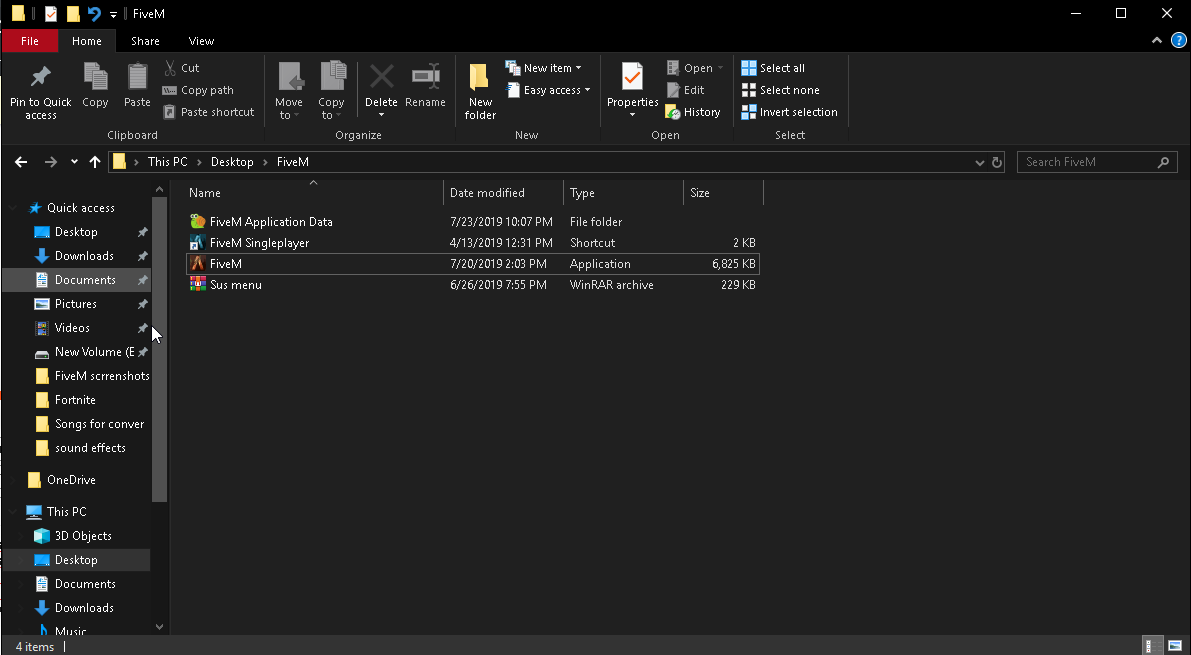Click the Paste icon in ribbon
This screenshot has width=1191, height=655.
click(x=137, y=78)
